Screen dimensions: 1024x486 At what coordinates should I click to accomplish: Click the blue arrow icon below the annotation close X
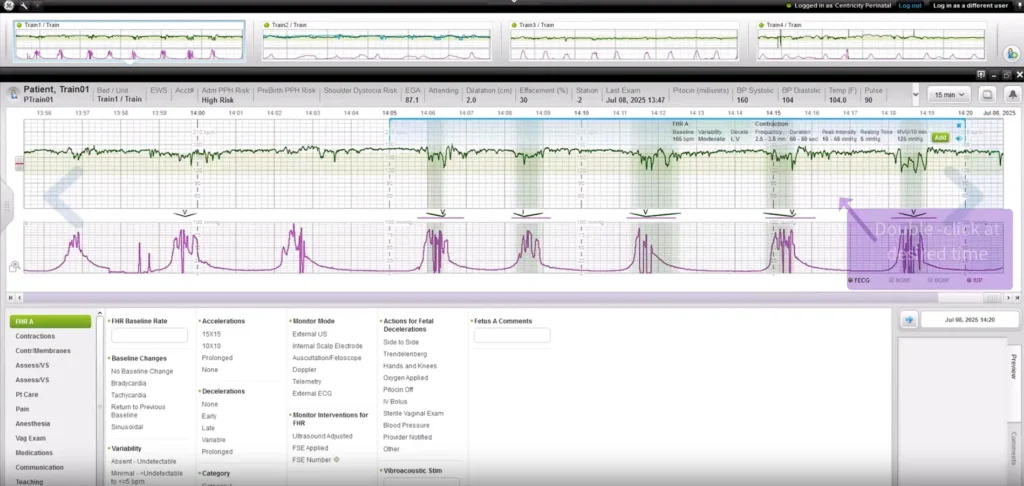tap(959, 138)
